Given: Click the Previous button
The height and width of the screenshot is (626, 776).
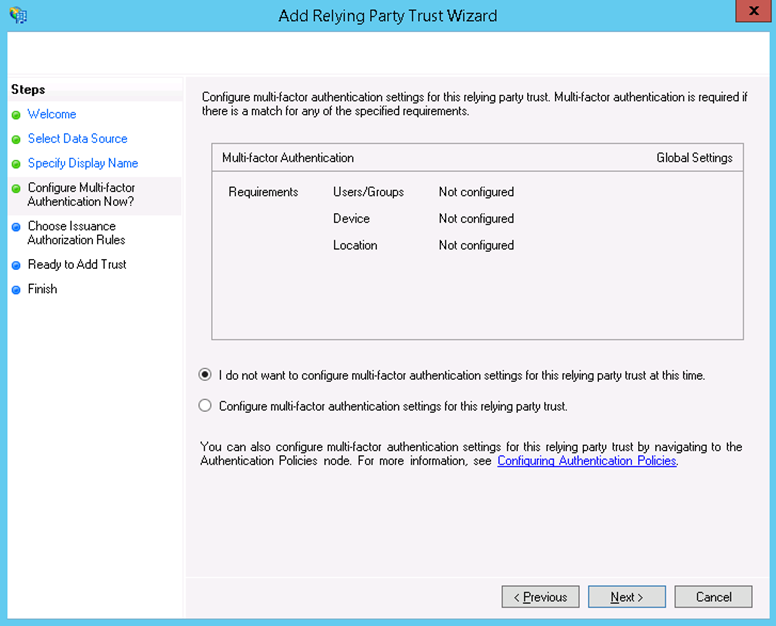Looking at the screenshot, I should click(x=540, y=597).
